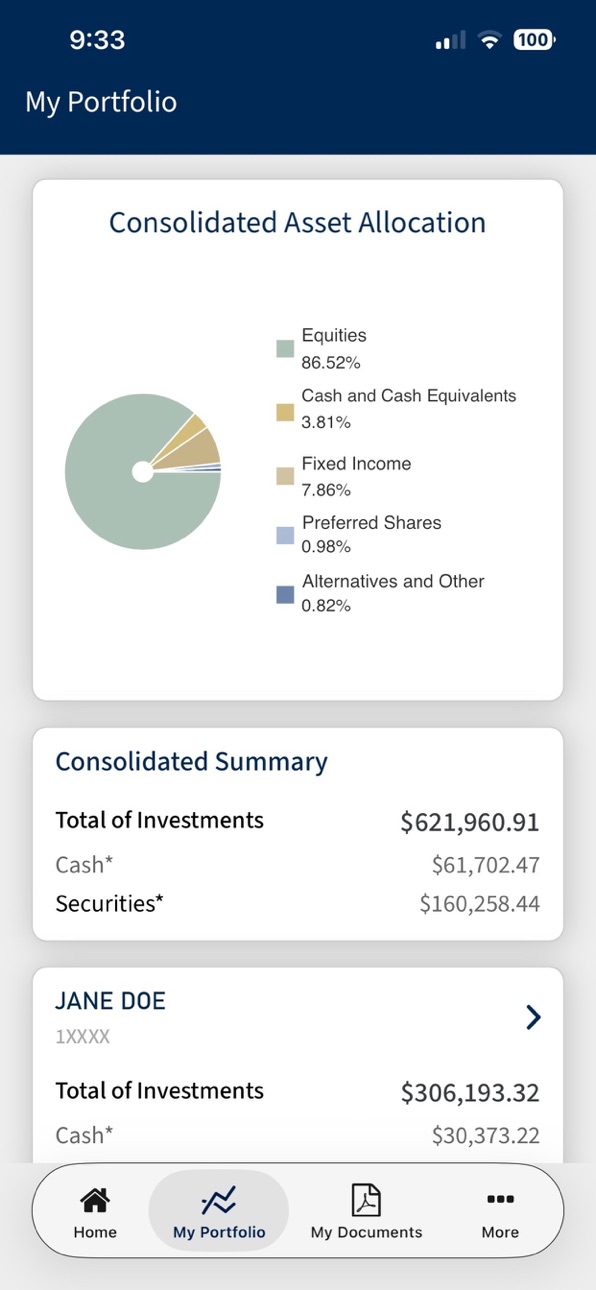
Task: Tap the battery indicator icon
Action: (534, 40)
